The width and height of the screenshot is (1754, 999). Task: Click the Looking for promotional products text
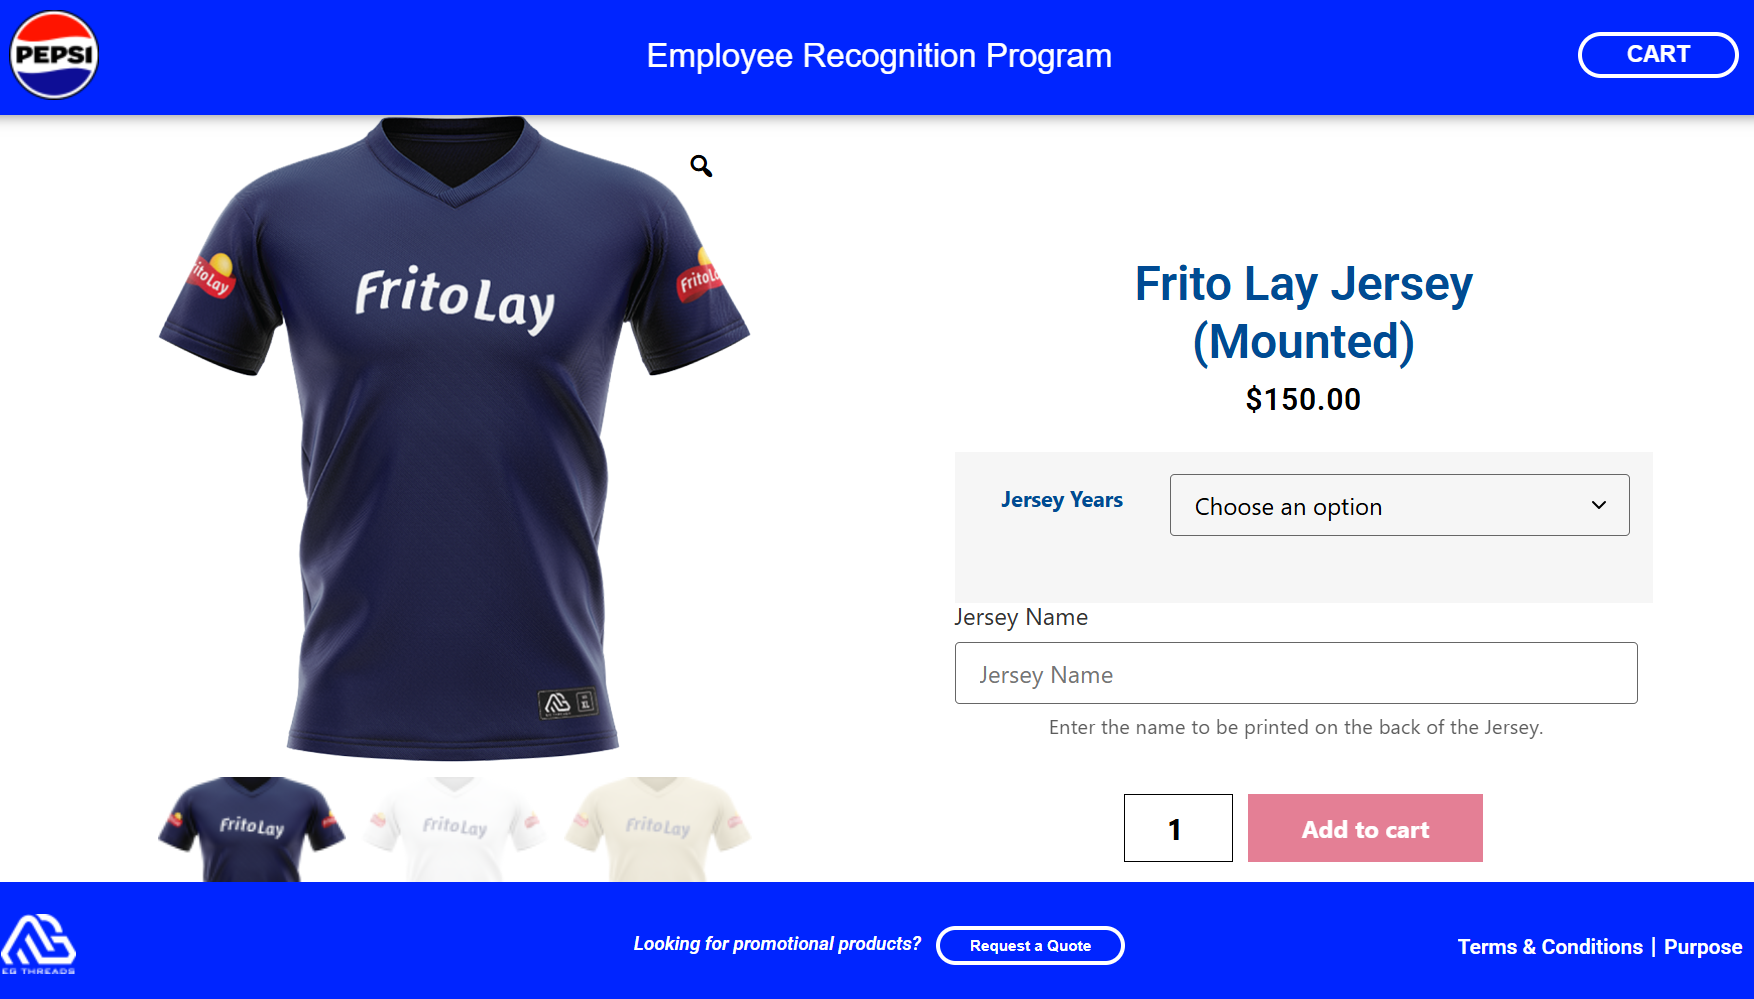777,944
